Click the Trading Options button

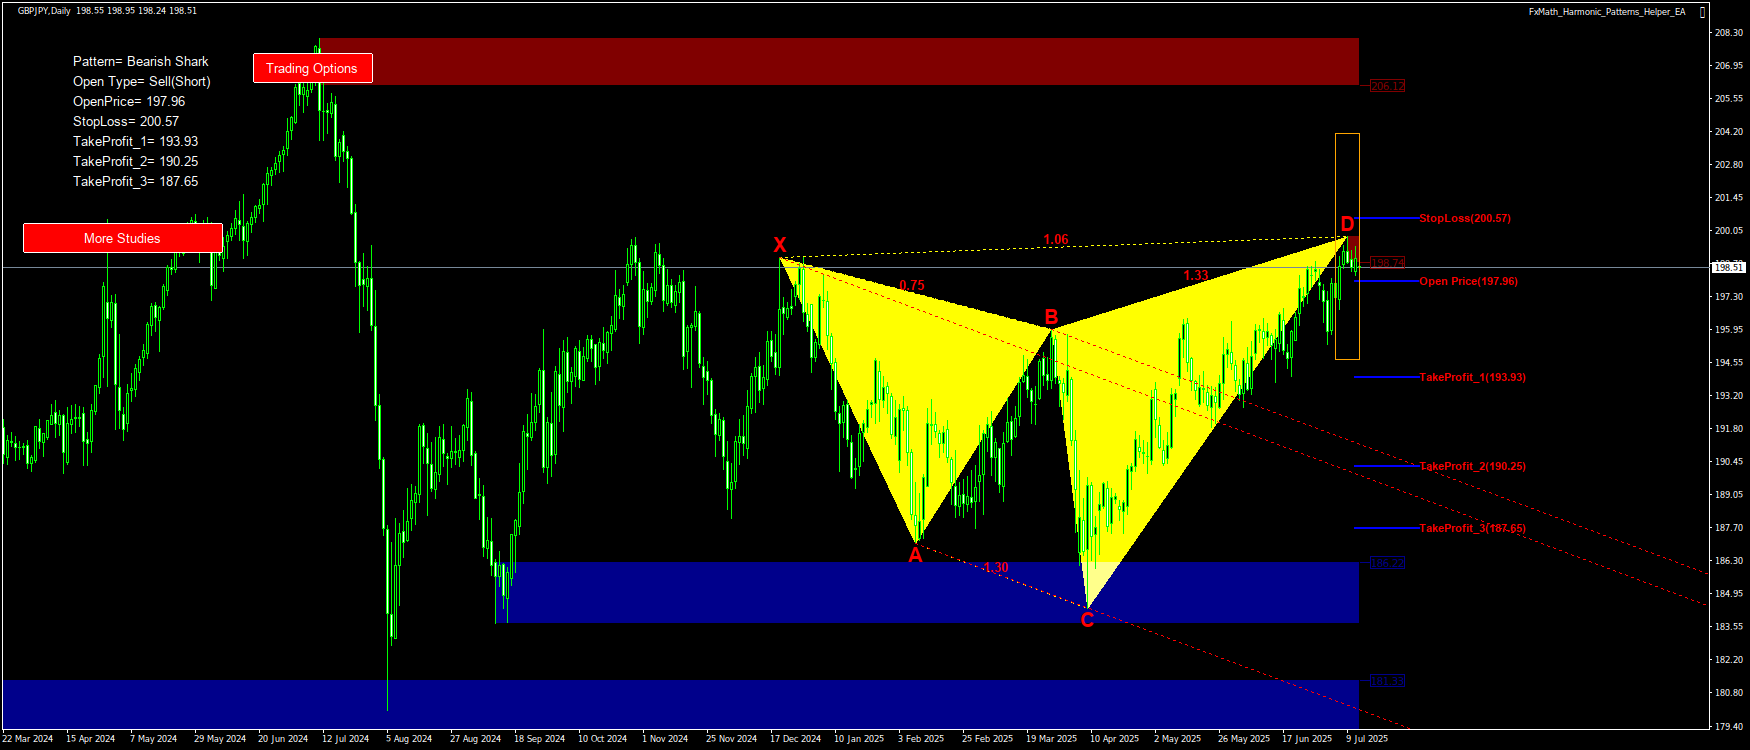312,68
